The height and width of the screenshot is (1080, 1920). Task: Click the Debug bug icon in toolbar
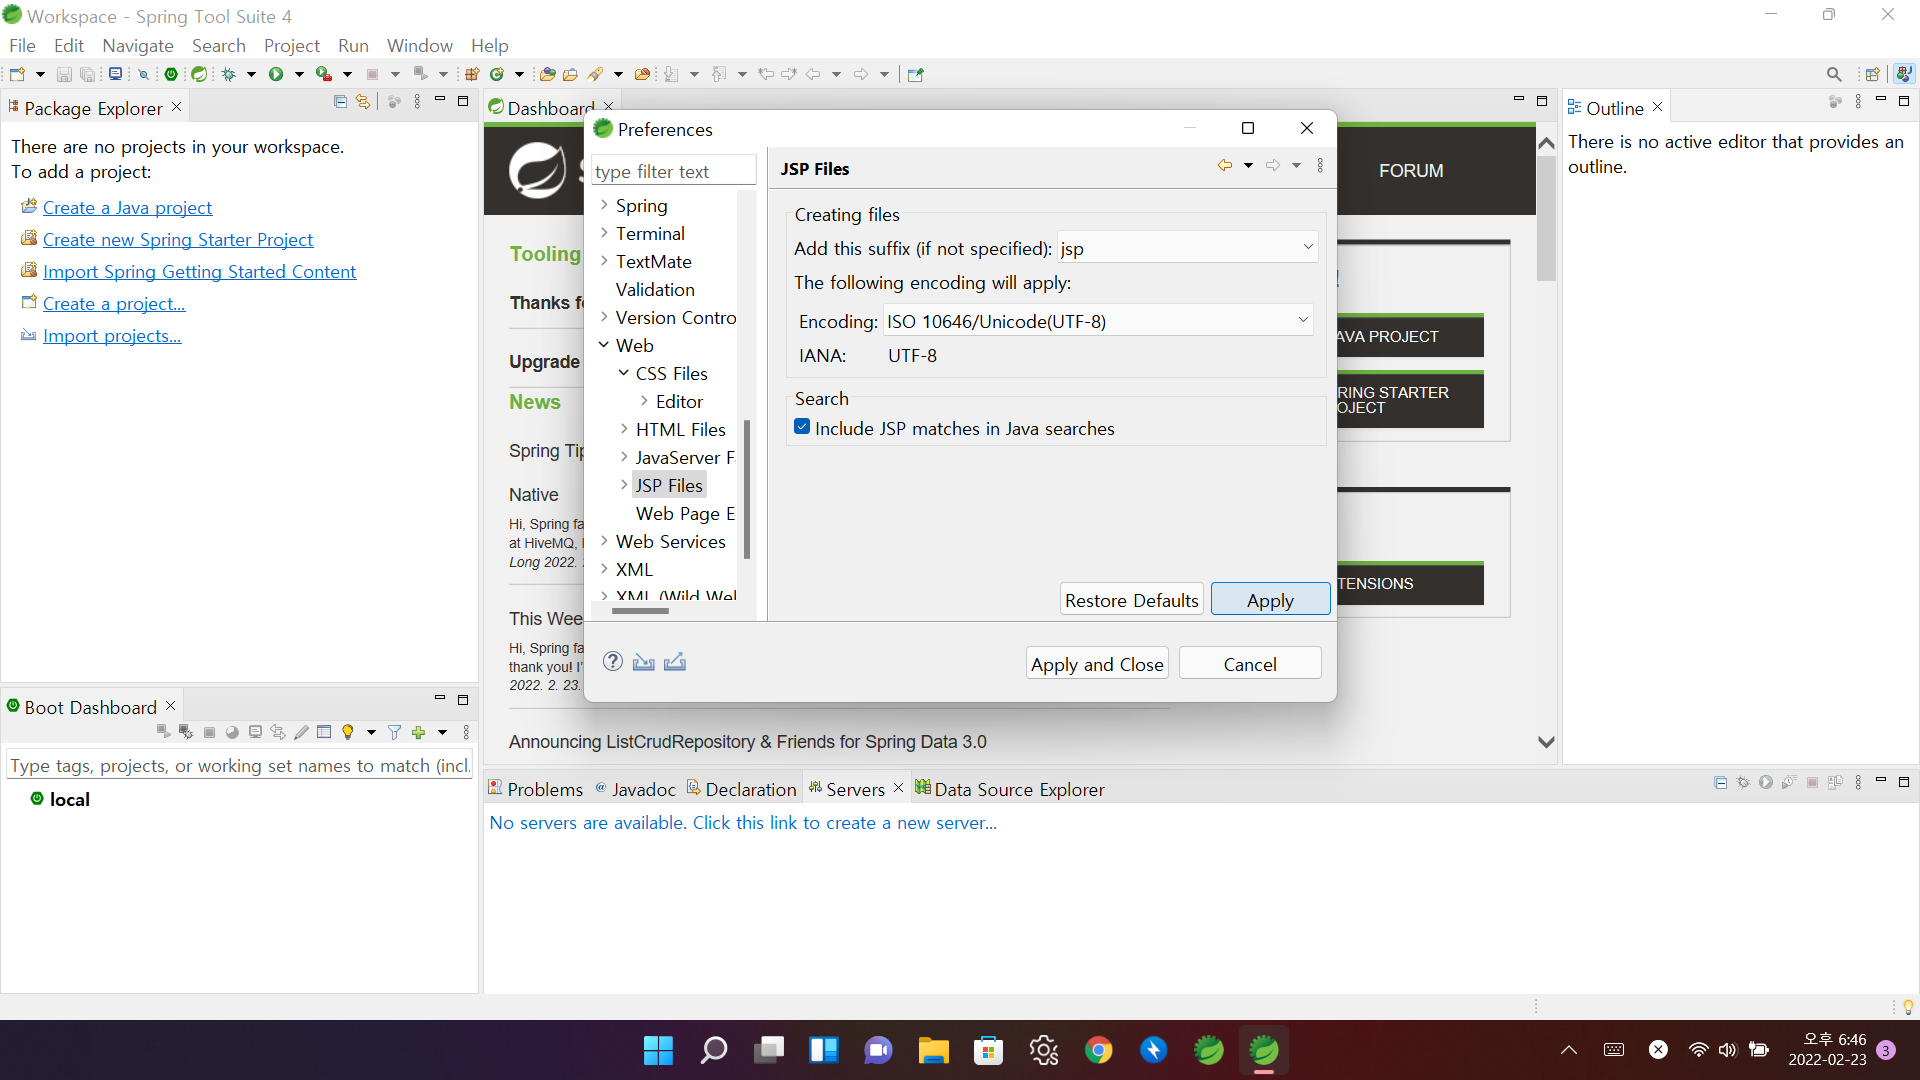click(x=229, y=74)
